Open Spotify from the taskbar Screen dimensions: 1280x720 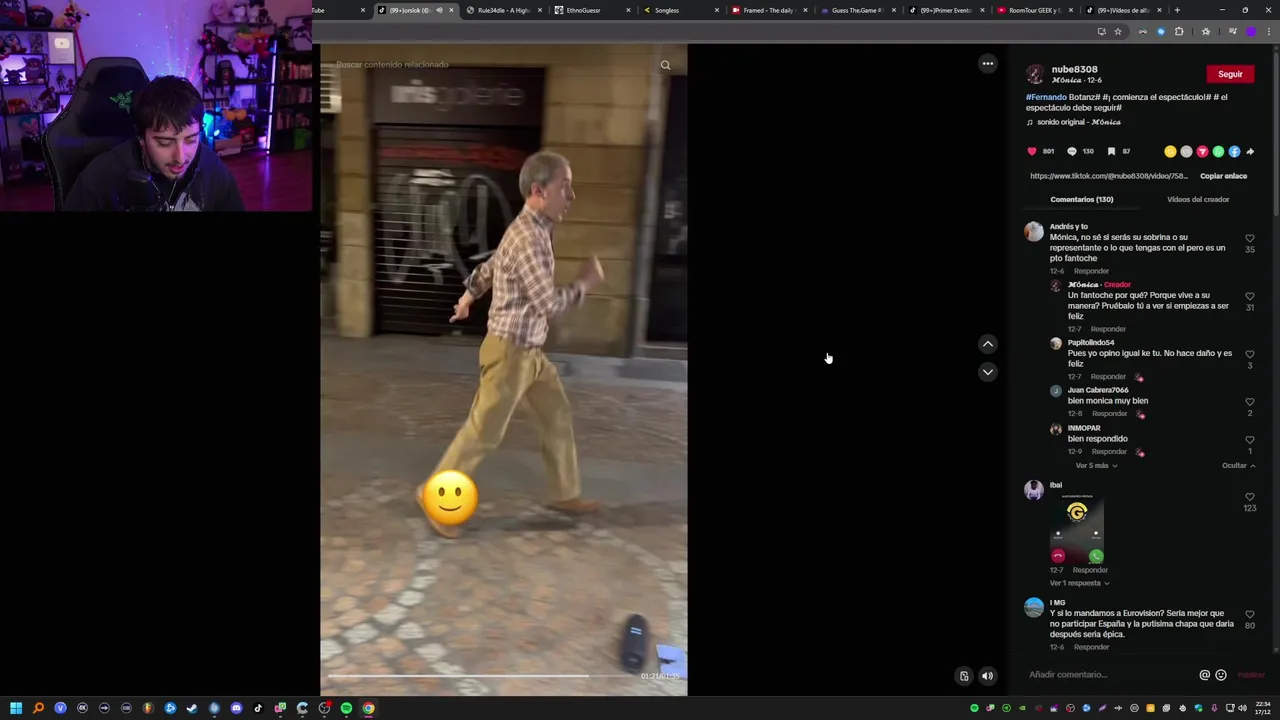[x=346, y=708]
